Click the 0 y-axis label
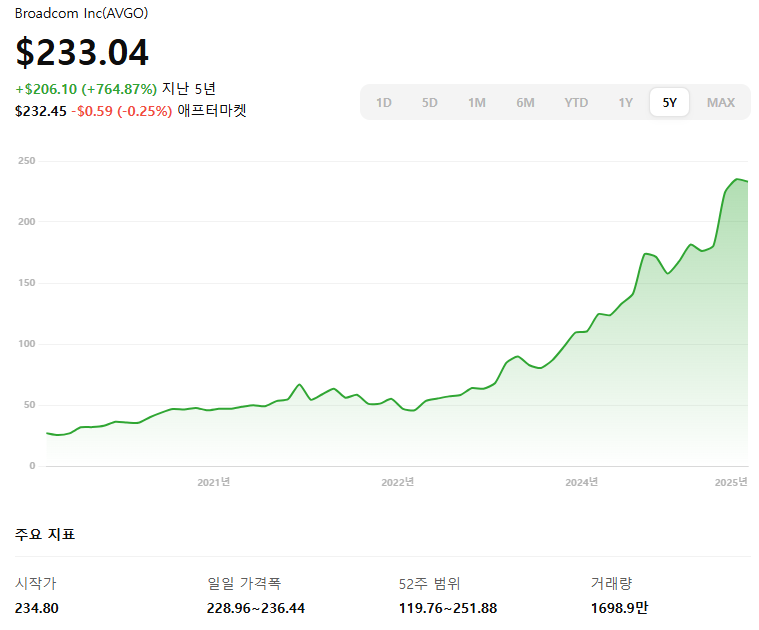This screenshot has width=759, height=630. pyautogui.click(x=32, y=465)
